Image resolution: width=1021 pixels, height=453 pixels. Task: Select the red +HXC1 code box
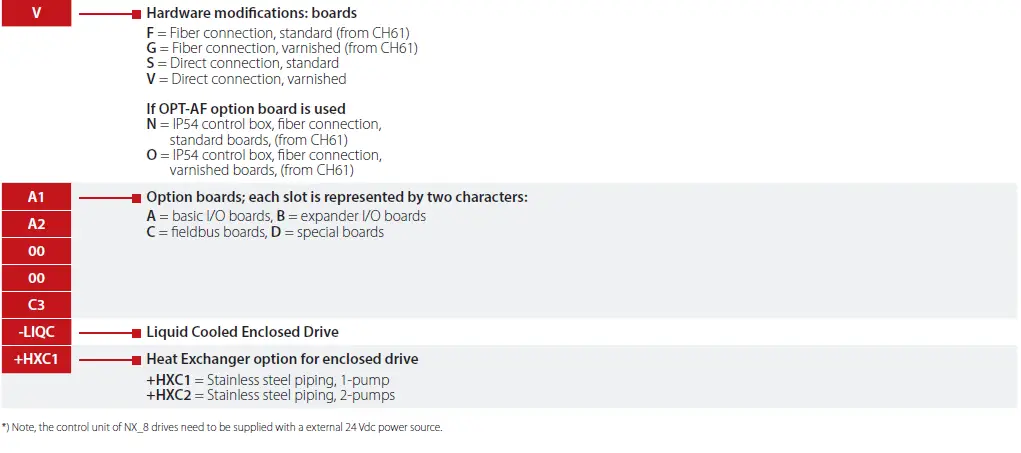[36, 359]
